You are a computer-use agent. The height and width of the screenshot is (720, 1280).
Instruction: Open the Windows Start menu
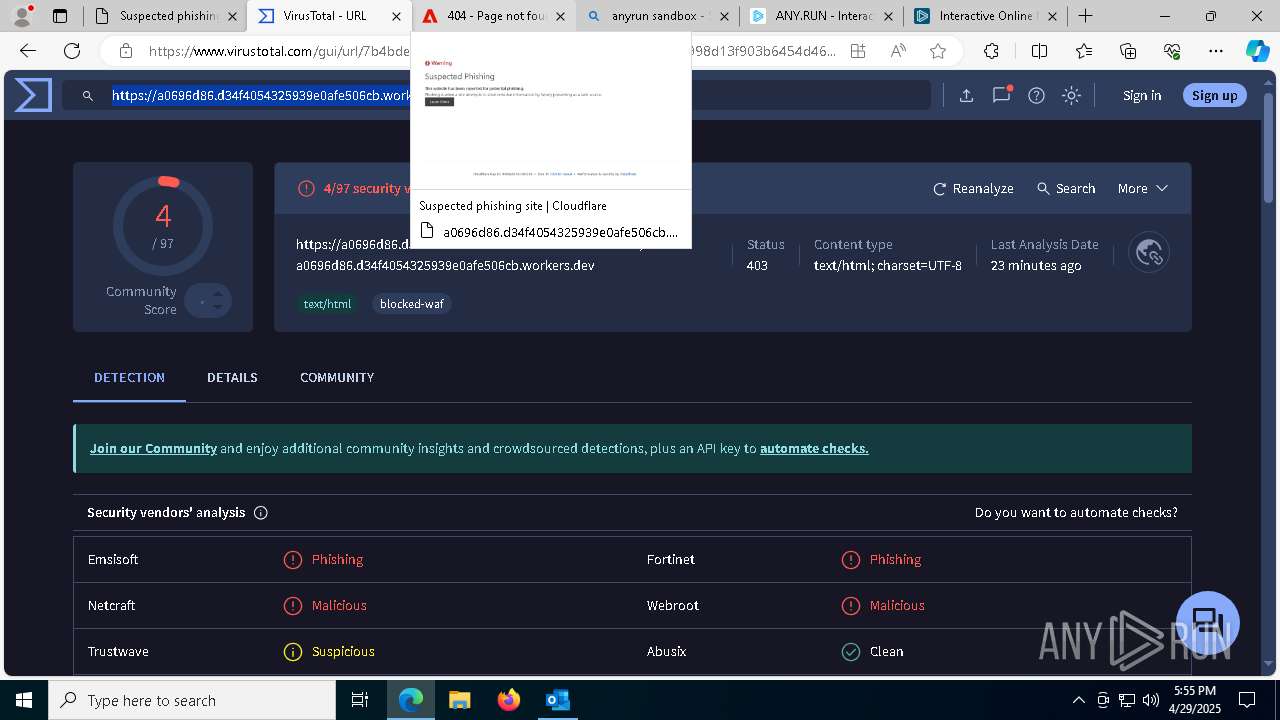(24, 700)
